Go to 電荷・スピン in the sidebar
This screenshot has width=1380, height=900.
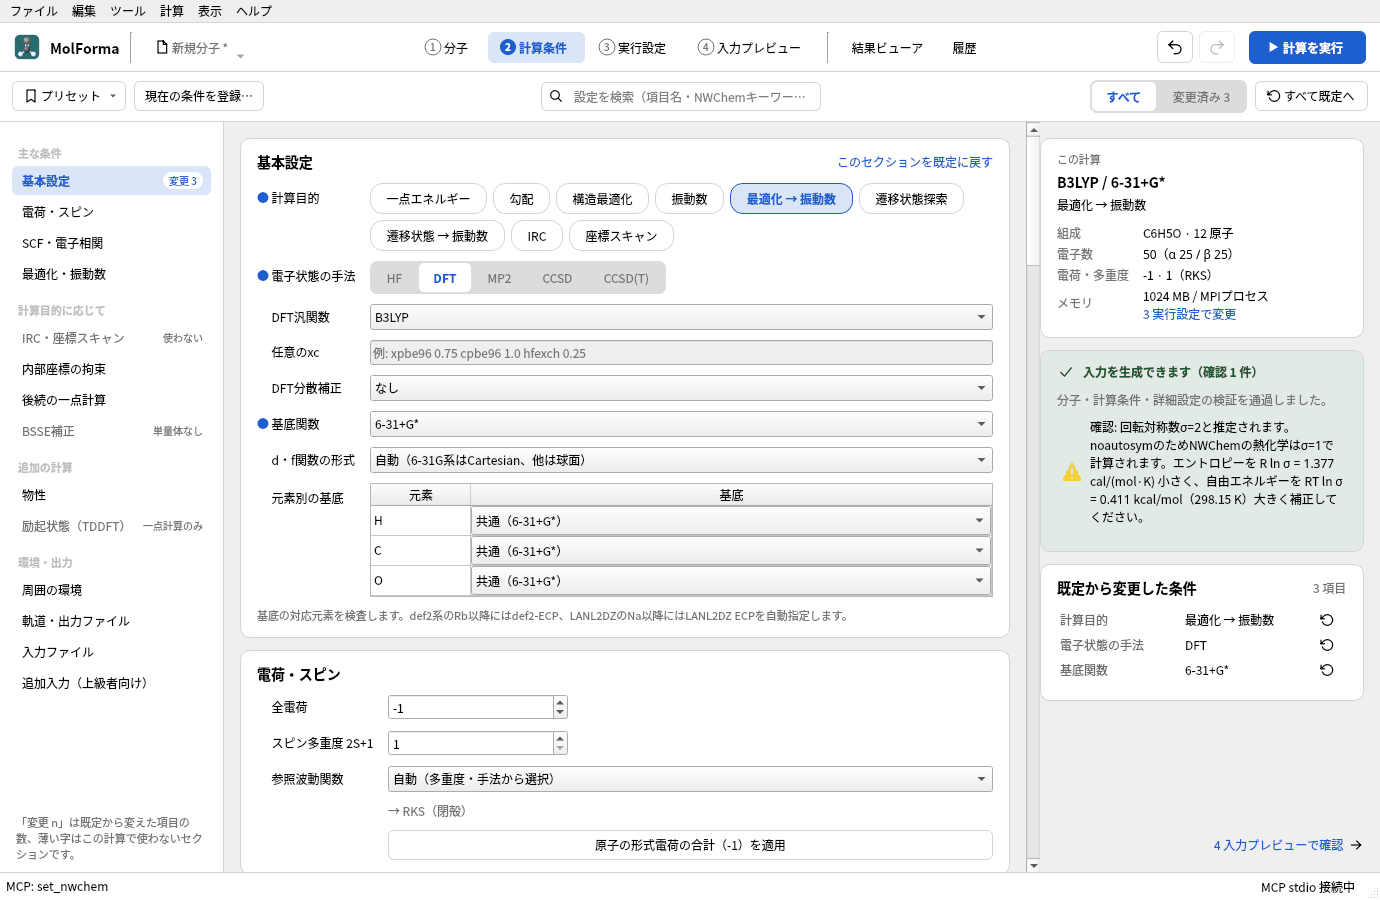coord(111,212)
